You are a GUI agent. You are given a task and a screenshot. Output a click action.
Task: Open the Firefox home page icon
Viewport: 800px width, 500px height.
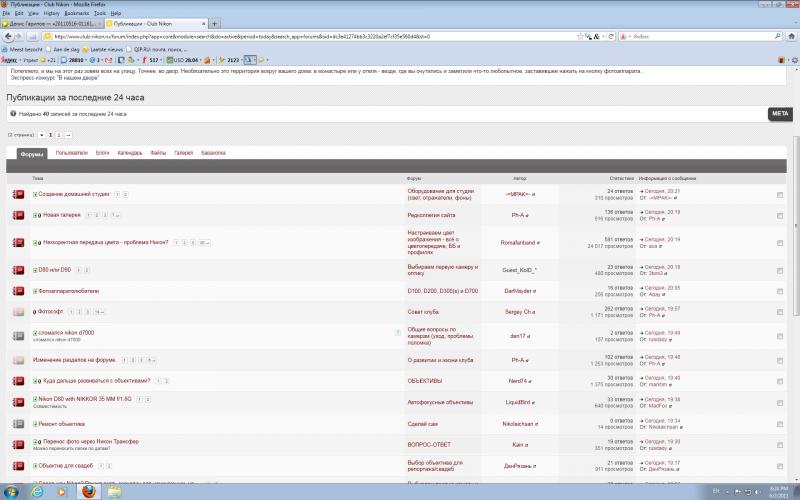(791, 37)
